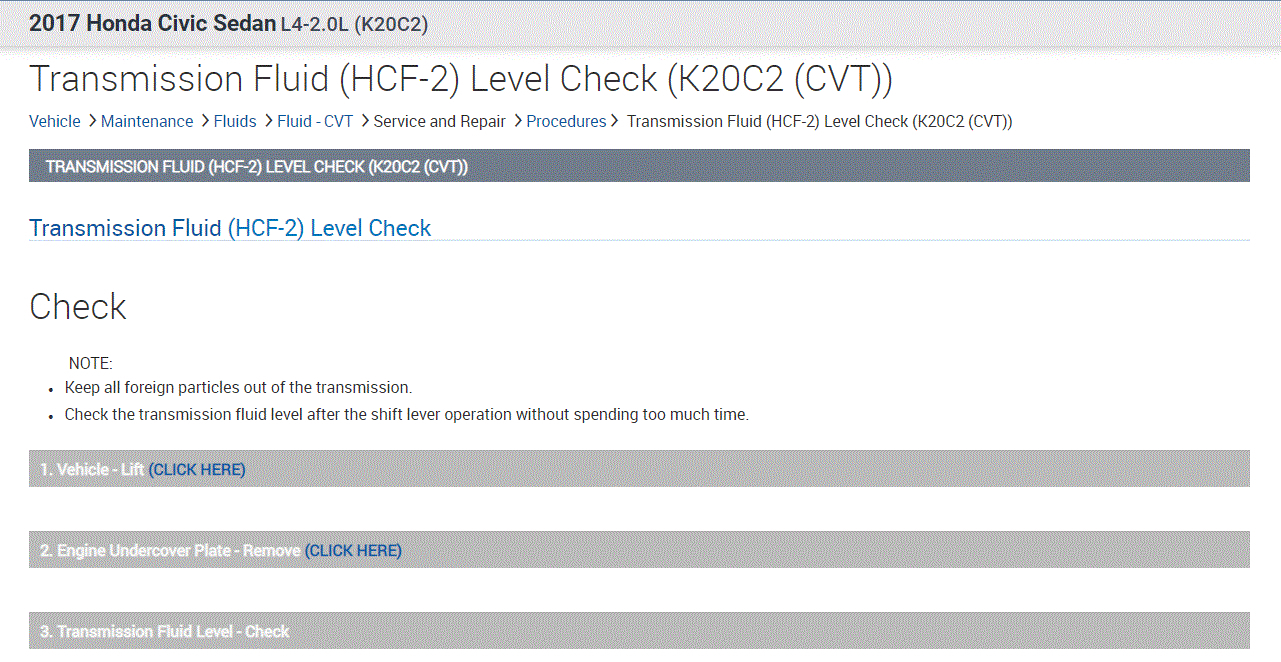Click chevron arrow before Fluid - CVT breadcrumb
Image resolution: width=1281 pixels, height=662 pixels.
click(x=268, y=121)
